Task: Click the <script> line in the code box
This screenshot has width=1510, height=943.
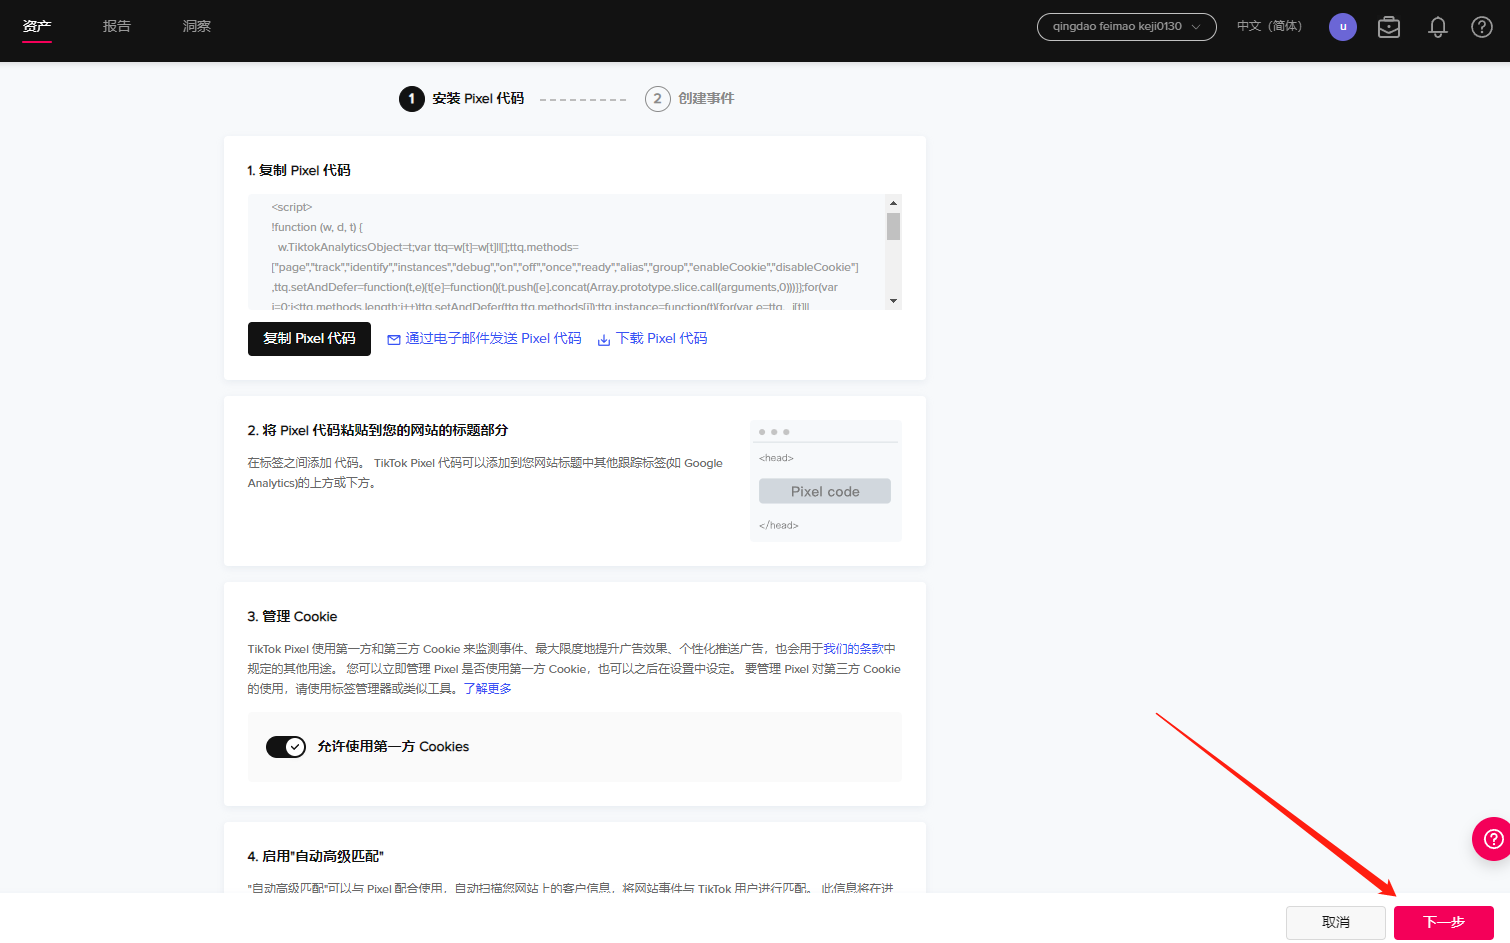Action: [292, 207]
